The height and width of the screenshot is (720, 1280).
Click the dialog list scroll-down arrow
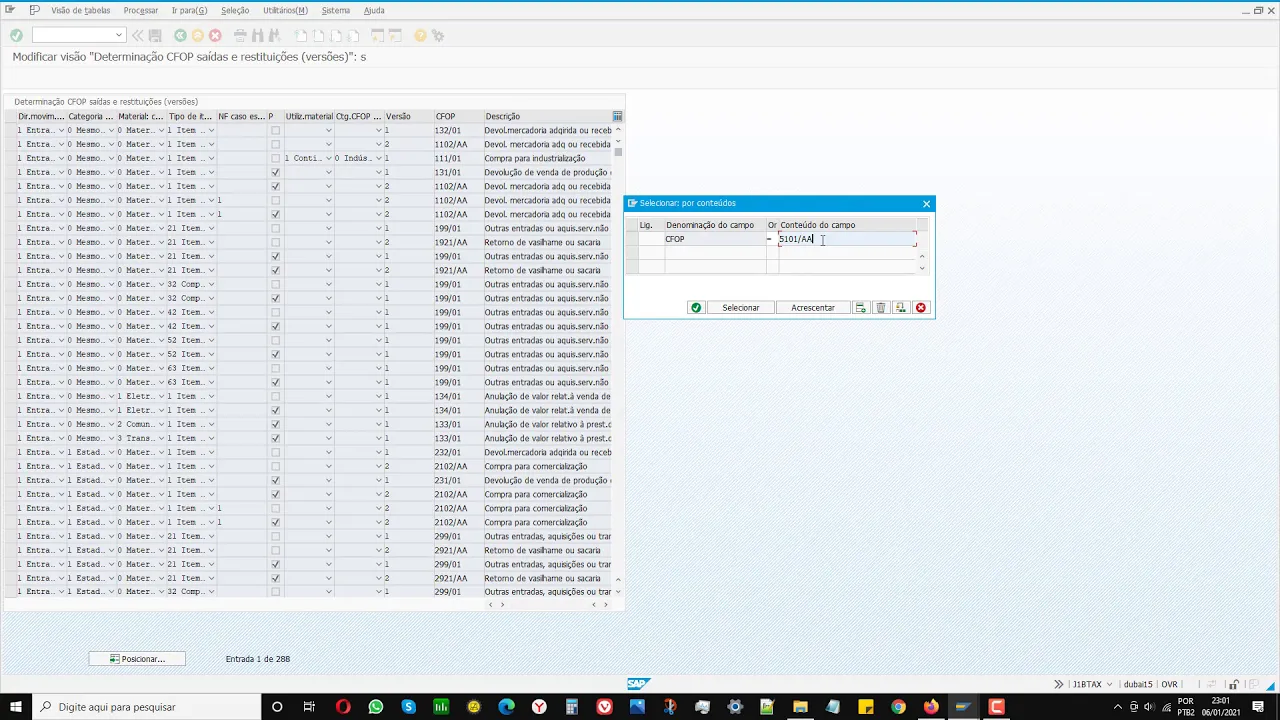tap(922, 268)
